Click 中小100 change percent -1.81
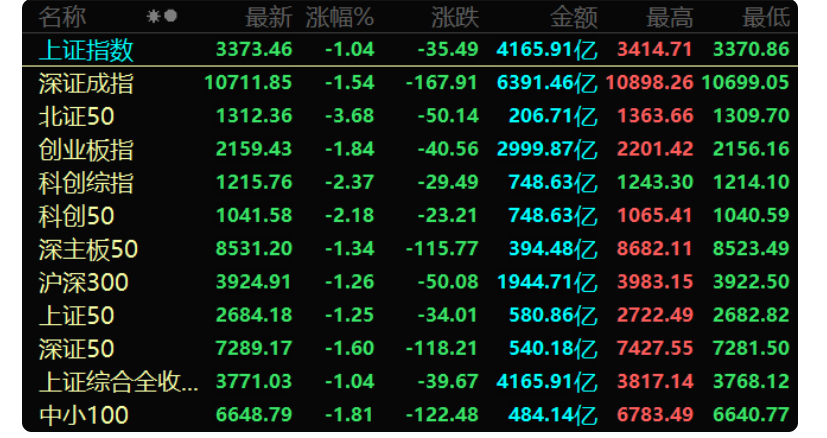This screenshot has width=827, height=438. click(x=350, y=415)
